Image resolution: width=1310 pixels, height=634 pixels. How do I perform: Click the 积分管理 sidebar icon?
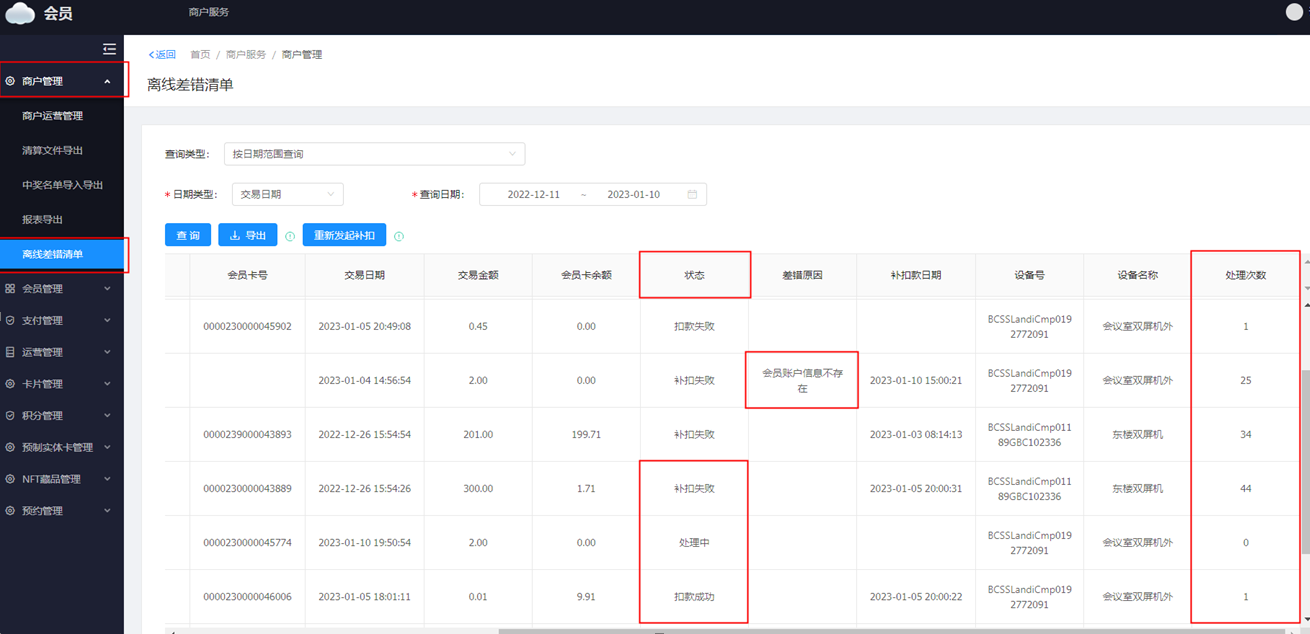[x=10, y=416]
